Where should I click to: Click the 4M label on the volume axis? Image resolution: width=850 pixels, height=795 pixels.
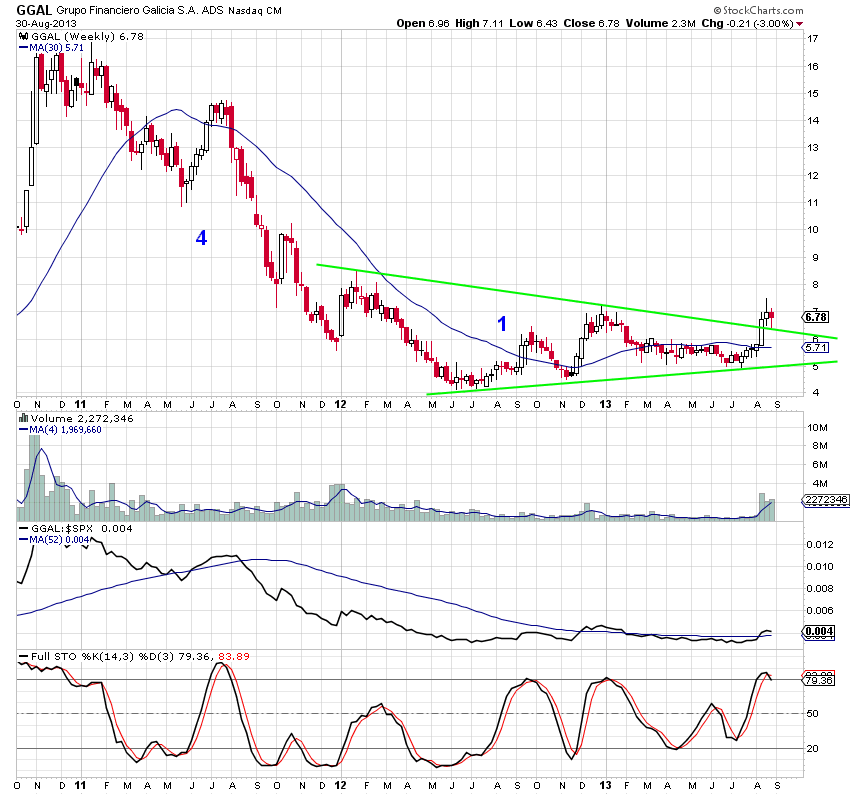(820, 483)
